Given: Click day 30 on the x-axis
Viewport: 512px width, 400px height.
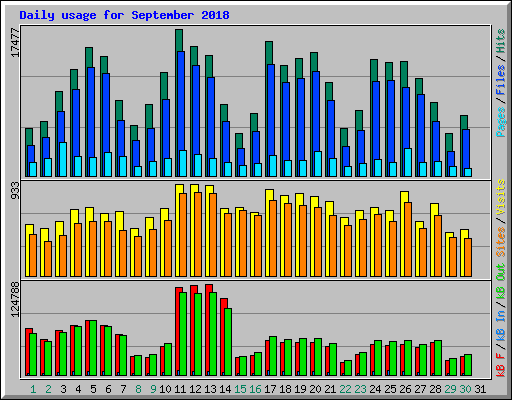Looking at the screenshot, I should pos(465,389).
